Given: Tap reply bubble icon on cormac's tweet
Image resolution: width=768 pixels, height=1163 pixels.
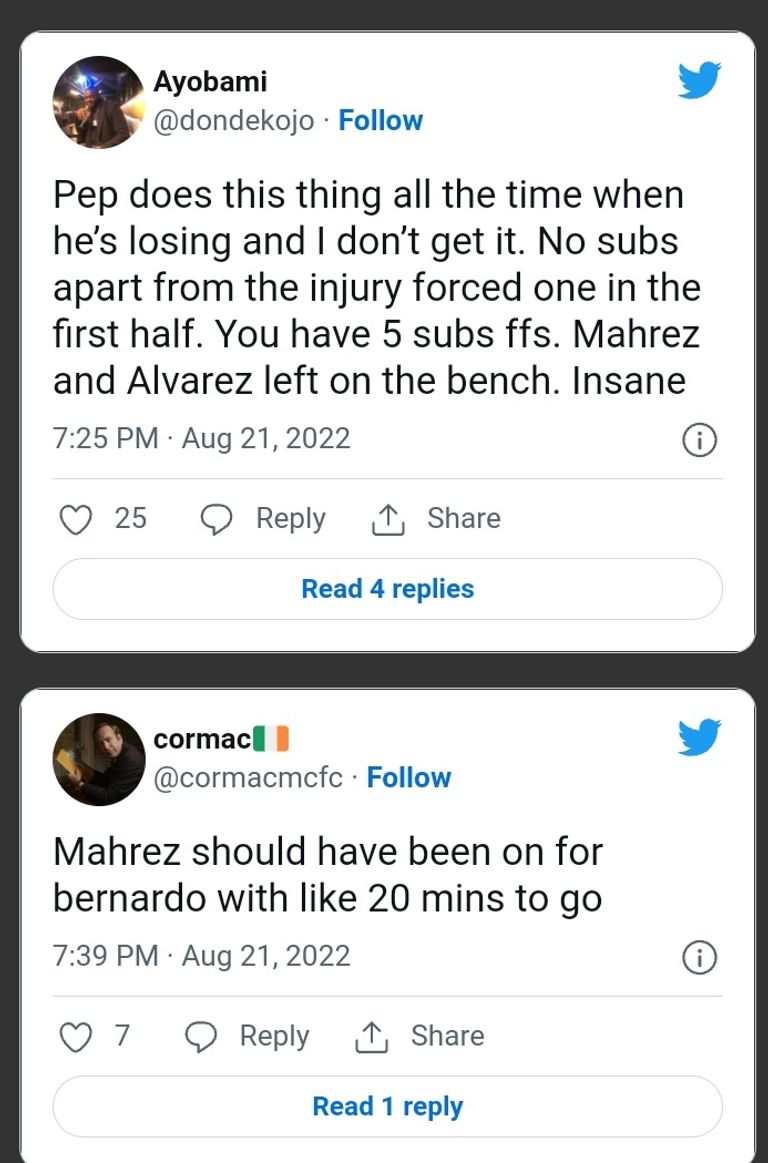Looking at the screenshot, I should pyautogui.click(x=202, y=1036).
